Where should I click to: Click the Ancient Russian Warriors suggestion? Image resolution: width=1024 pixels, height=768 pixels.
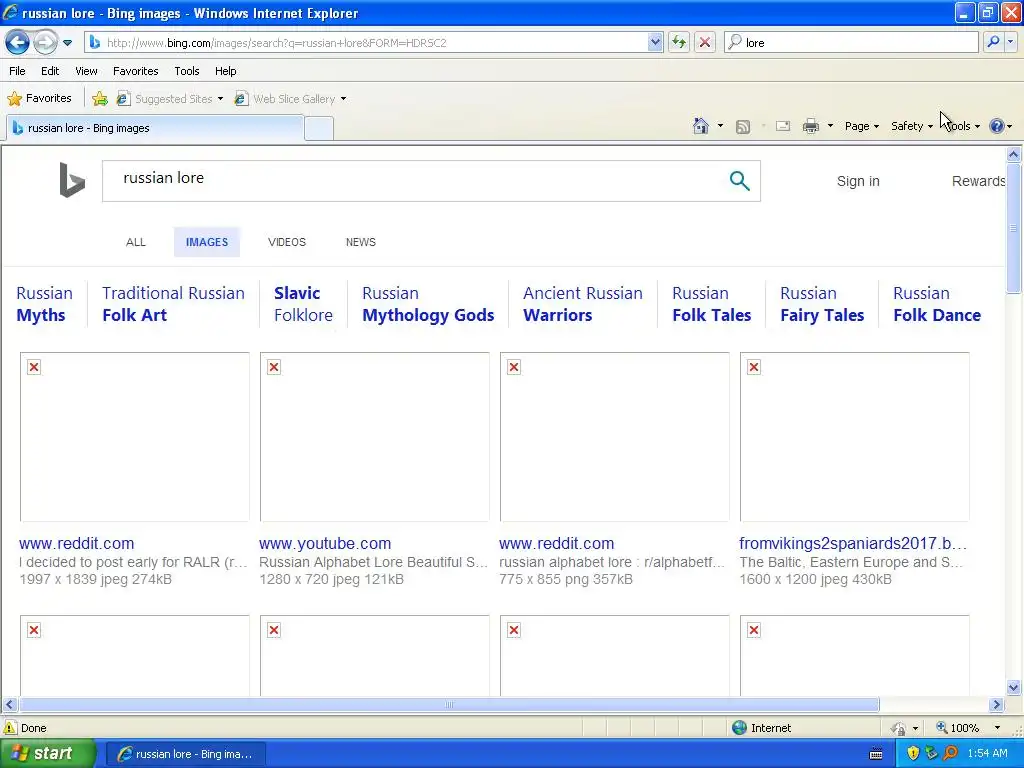click(583, 304)
